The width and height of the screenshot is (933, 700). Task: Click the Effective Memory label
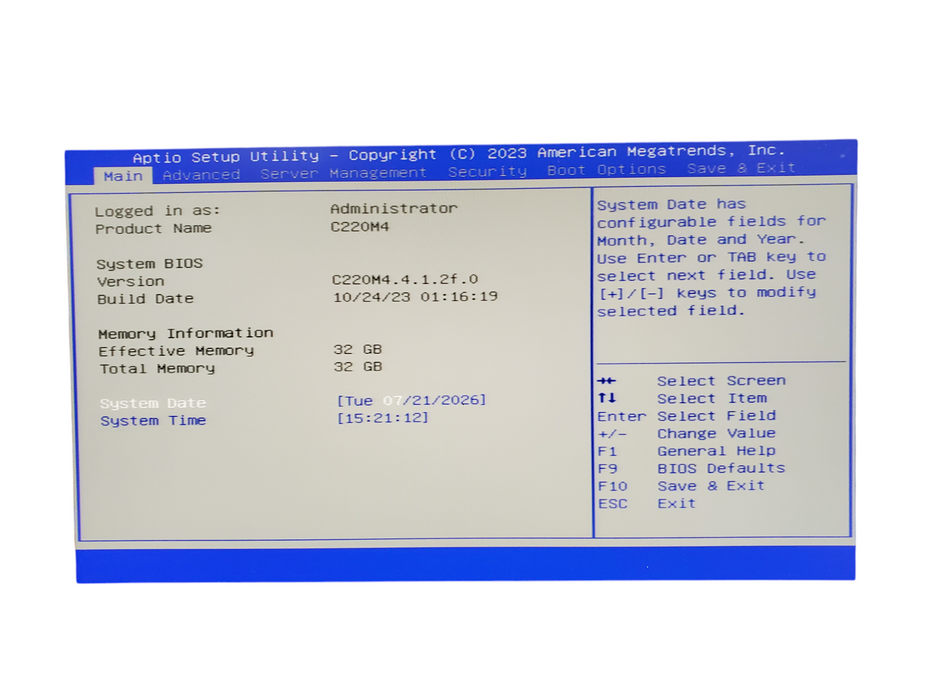click(x=177, y=351)
